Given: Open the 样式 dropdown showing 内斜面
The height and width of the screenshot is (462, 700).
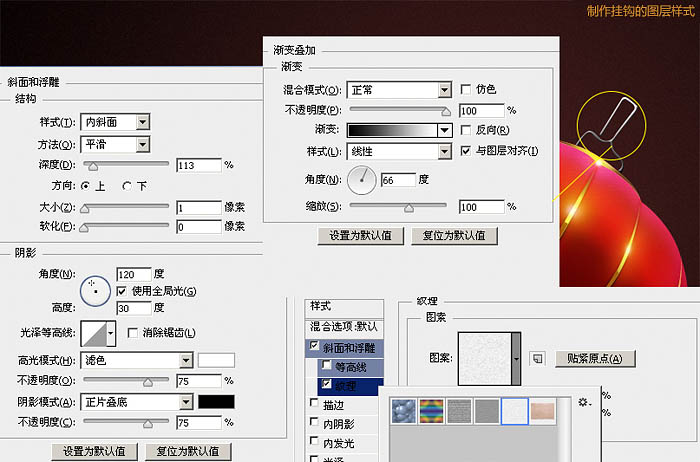Looking at the screenshot, I should tap(115, 122).
